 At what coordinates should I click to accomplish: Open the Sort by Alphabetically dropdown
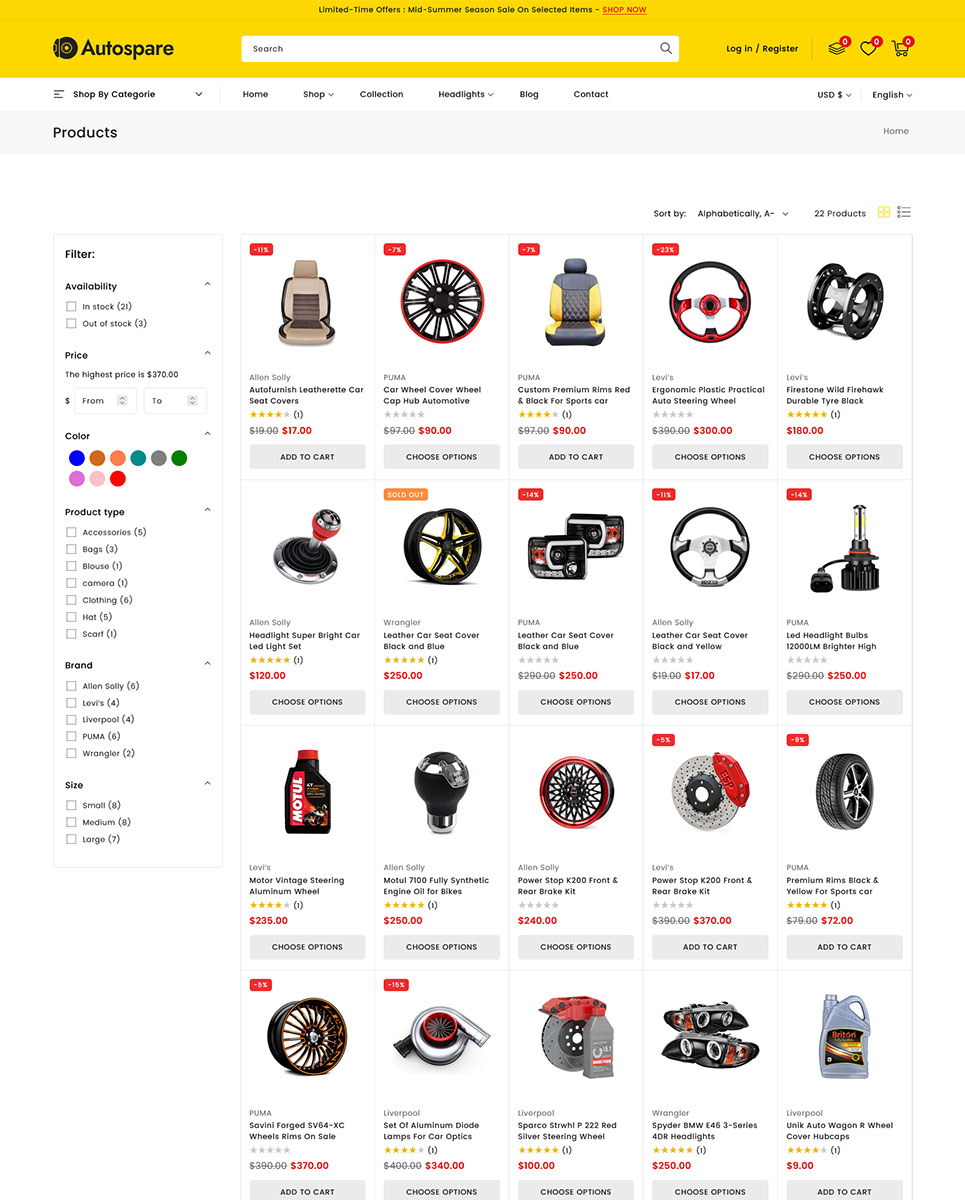[x=743, y=214]
